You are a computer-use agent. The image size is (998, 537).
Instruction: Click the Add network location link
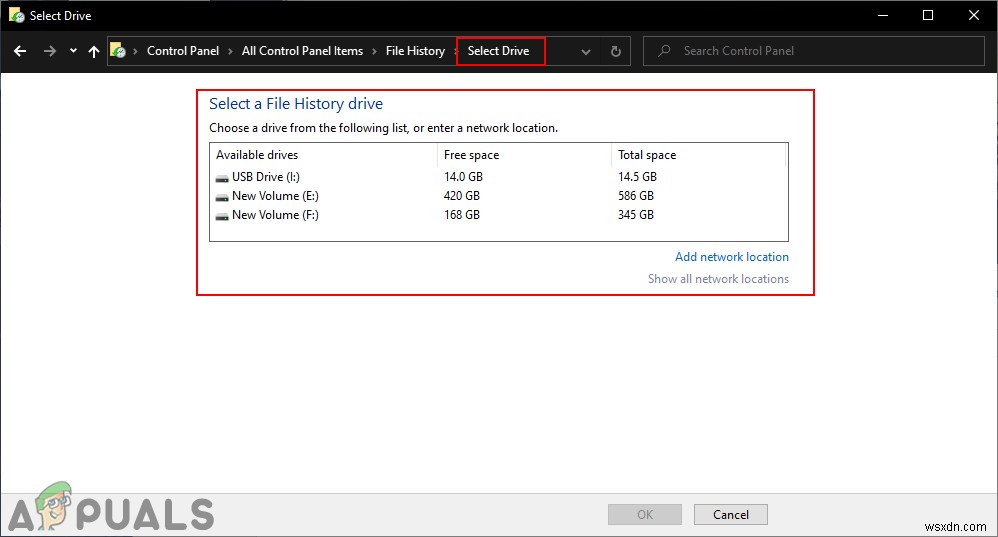[731, 257]
